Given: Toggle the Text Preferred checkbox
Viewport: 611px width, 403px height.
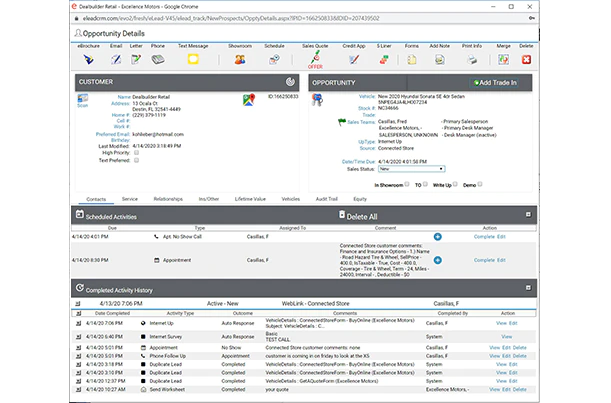Looking at the screenshot, I should pyautogui.click(x=136, y=160).
